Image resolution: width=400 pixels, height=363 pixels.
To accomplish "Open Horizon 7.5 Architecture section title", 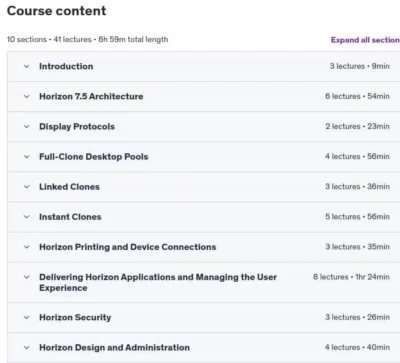I will (91, 96).
